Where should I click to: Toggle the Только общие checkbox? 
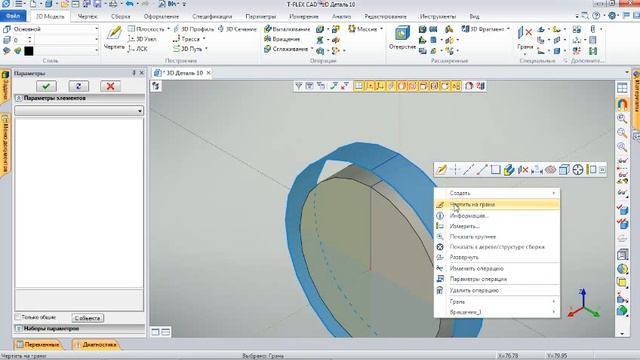coord(18,317)
